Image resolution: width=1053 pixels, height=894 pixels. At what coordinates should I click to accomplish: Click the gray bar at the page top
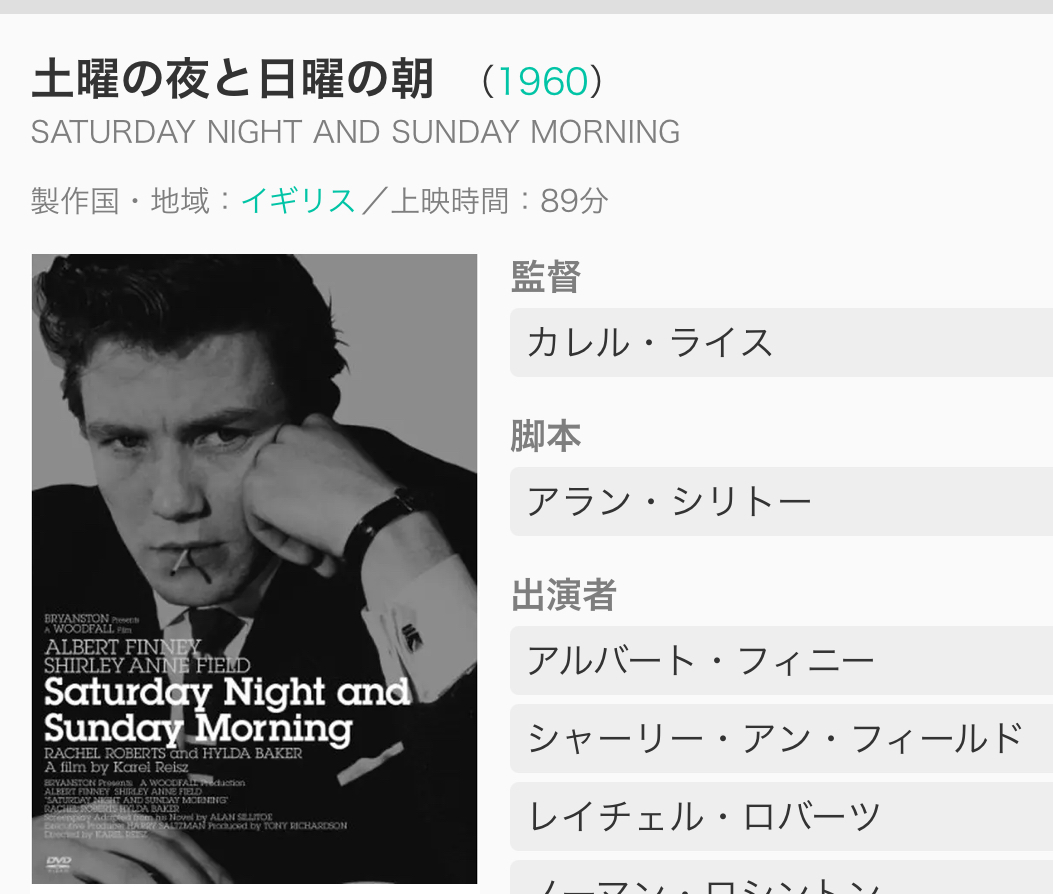526,6
